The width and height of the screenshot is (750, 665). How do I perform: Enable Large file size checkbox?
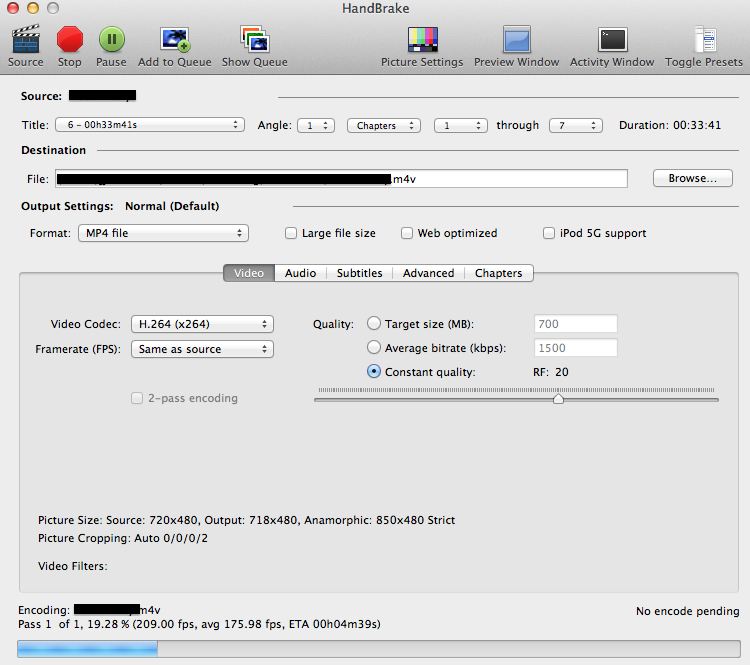point(291,233)
